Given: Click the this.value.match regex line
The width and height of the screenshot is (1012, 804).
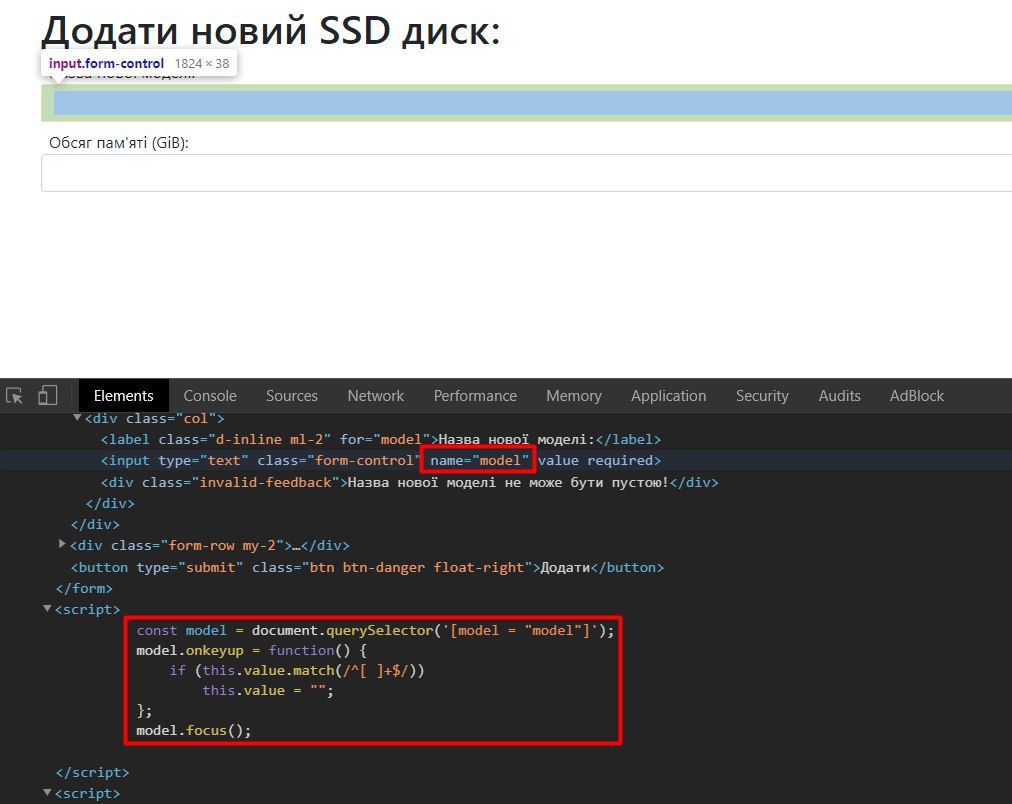Looking at the screenshot, I should pyautogui.click(x=297, y=670).
